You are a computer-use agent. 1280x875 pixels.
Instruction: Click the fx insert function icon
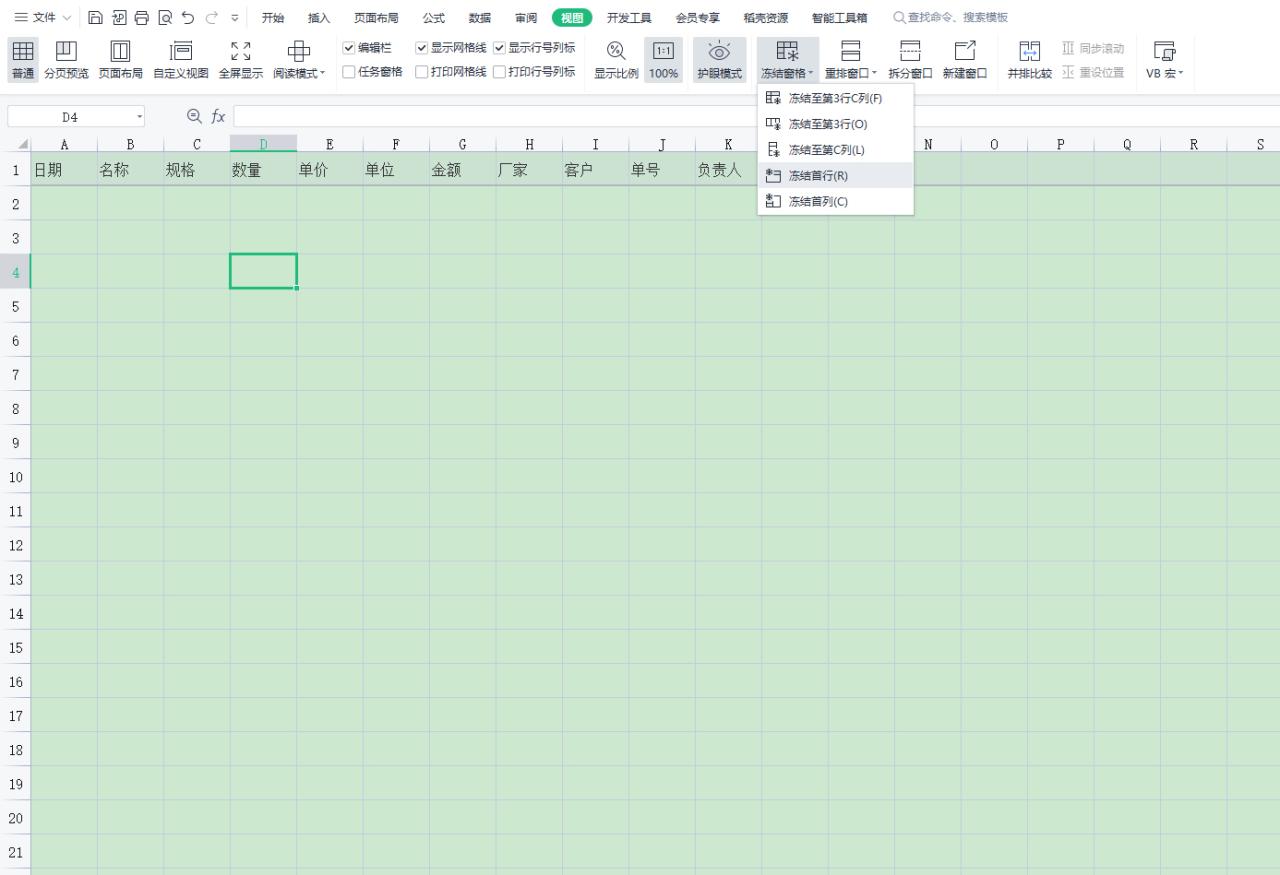click(x=218, y=117)
